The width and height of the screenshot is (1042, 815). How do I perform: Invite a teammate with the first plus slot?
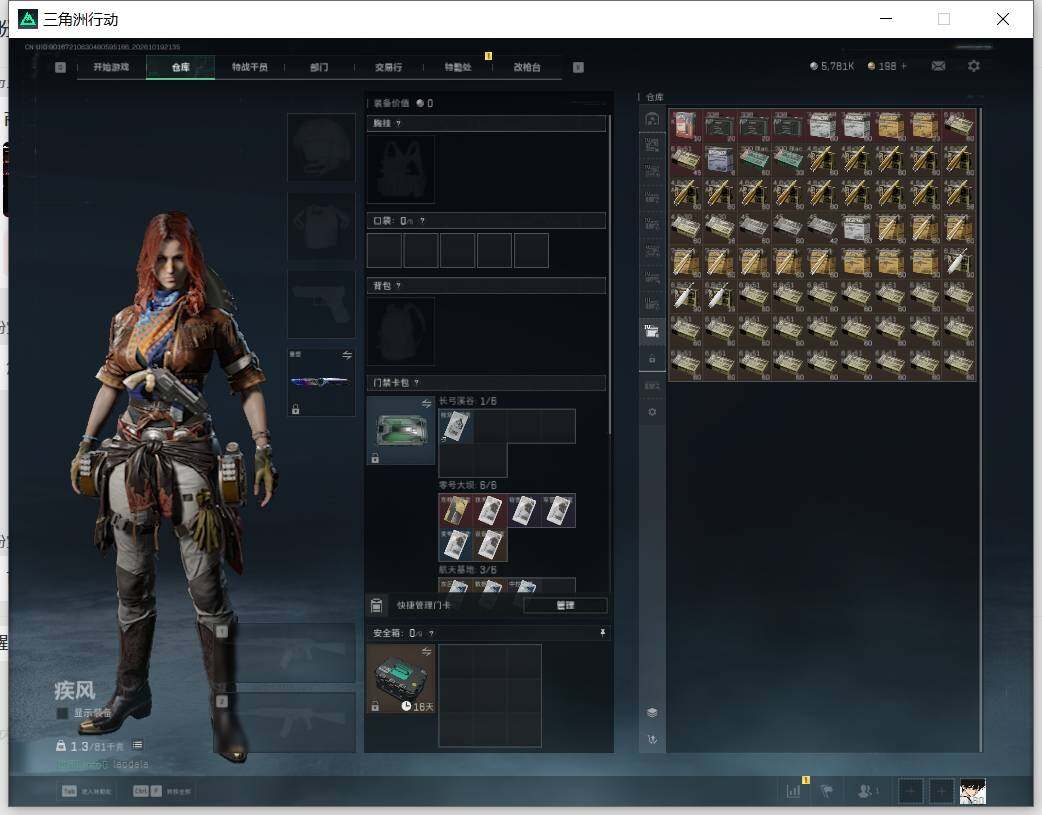click(x=910, y=791)
